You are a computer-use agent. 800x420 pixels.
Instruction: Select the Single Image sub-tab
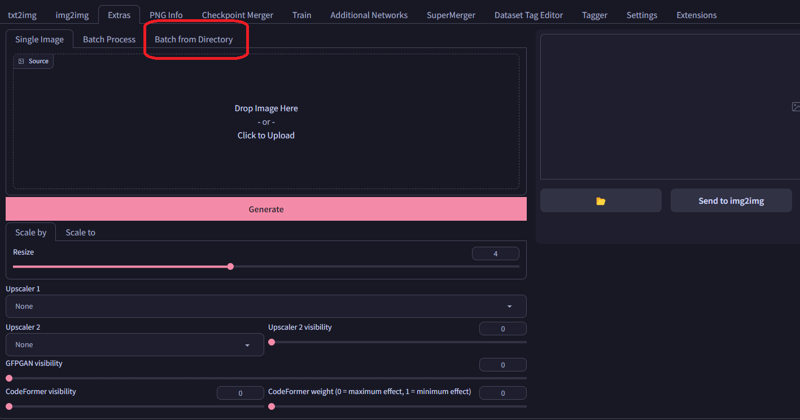[39, 39]
